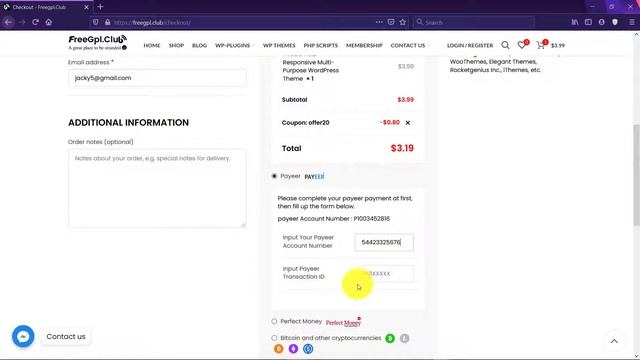The height and width of the screenshot is (360, 640).
Task: Click the LOGIN / REGISTER link
Action: [470, 45]
